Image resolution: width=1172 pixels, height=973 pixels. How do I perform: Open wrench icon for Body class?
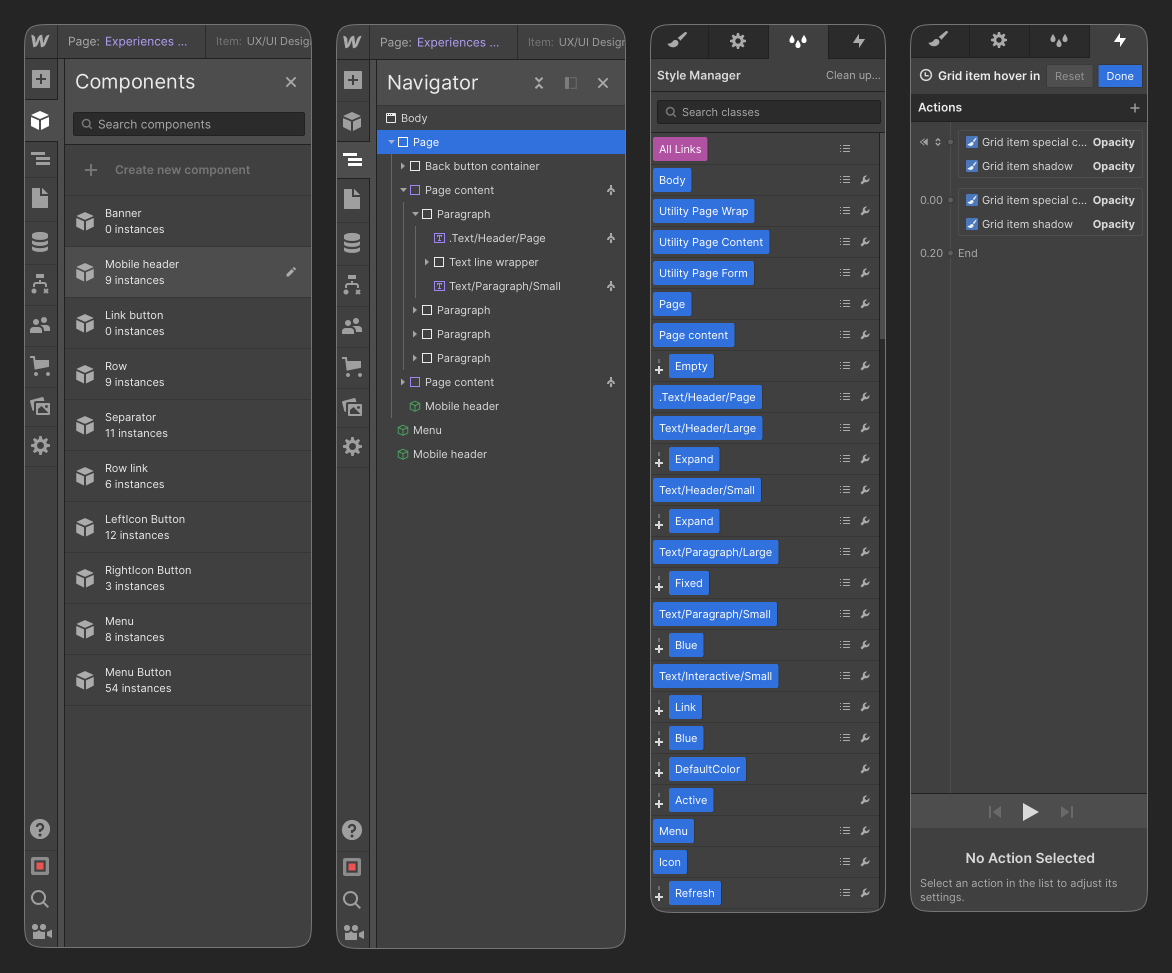click(x=865, y=180)
